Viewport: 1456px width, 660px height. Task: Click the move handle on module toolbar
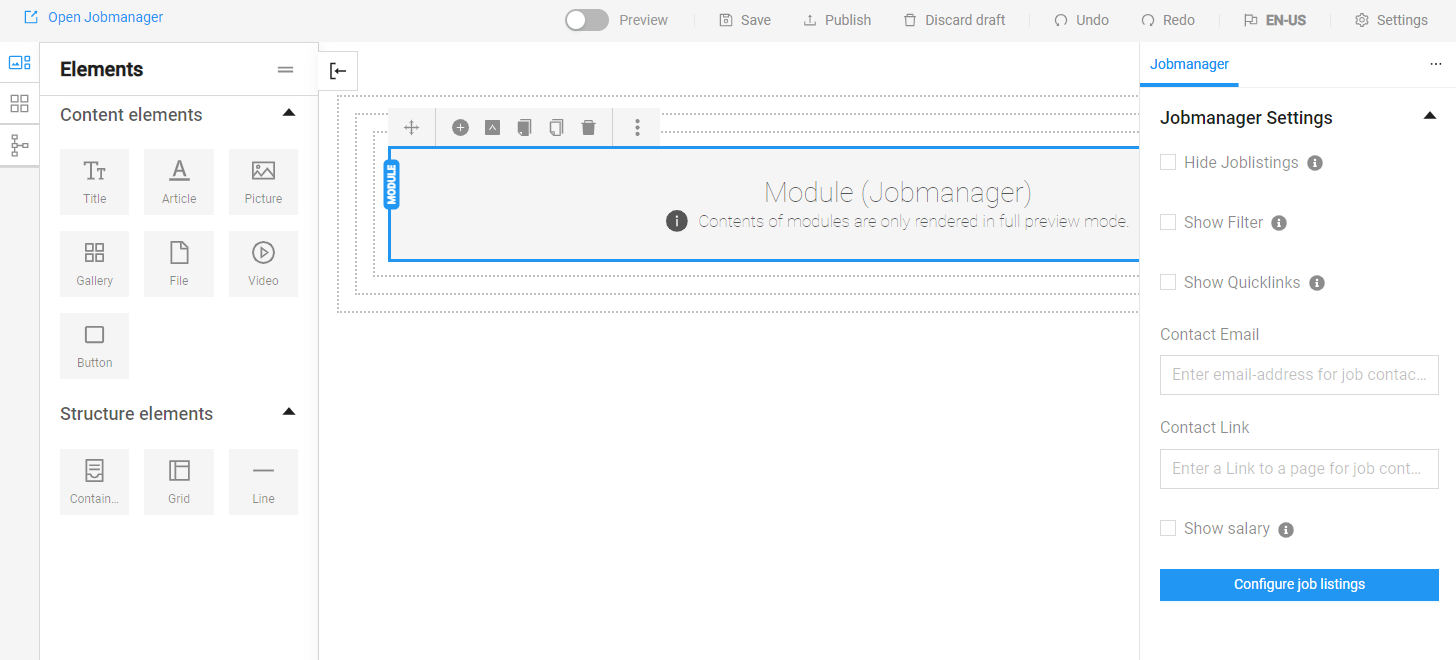pyautogui.click(x=411, y=128)
